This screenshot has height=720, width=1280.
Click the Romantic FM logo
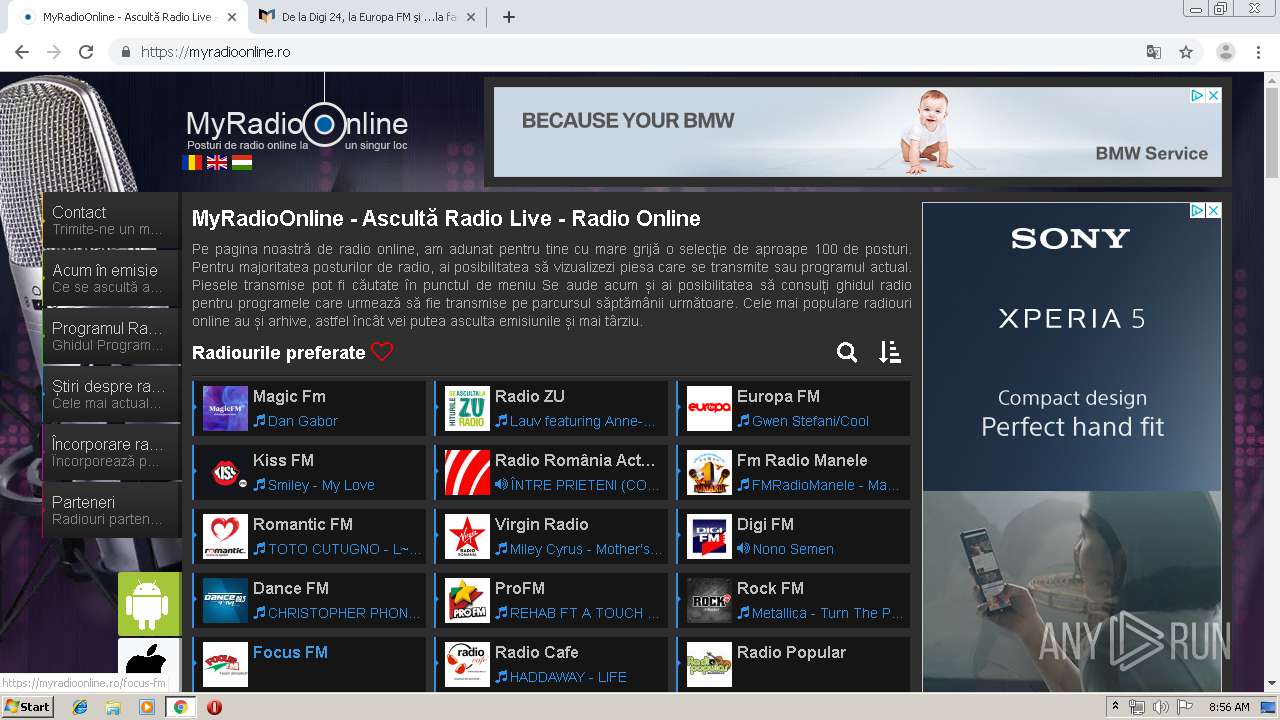[x=225, y=537]
